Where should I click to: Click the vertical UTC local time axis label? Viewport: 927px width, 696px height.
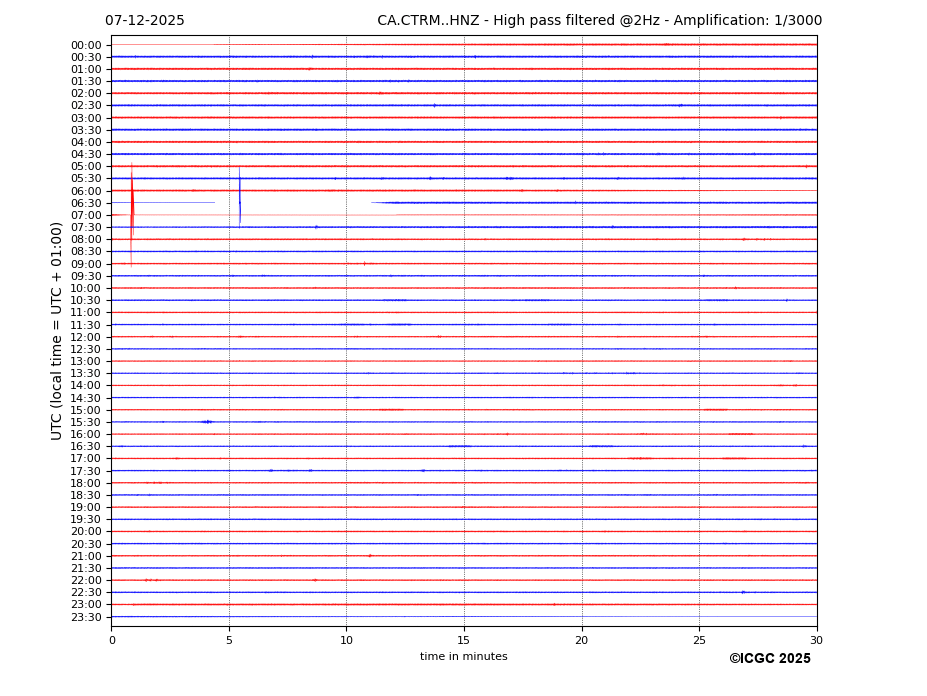[57, 330]
